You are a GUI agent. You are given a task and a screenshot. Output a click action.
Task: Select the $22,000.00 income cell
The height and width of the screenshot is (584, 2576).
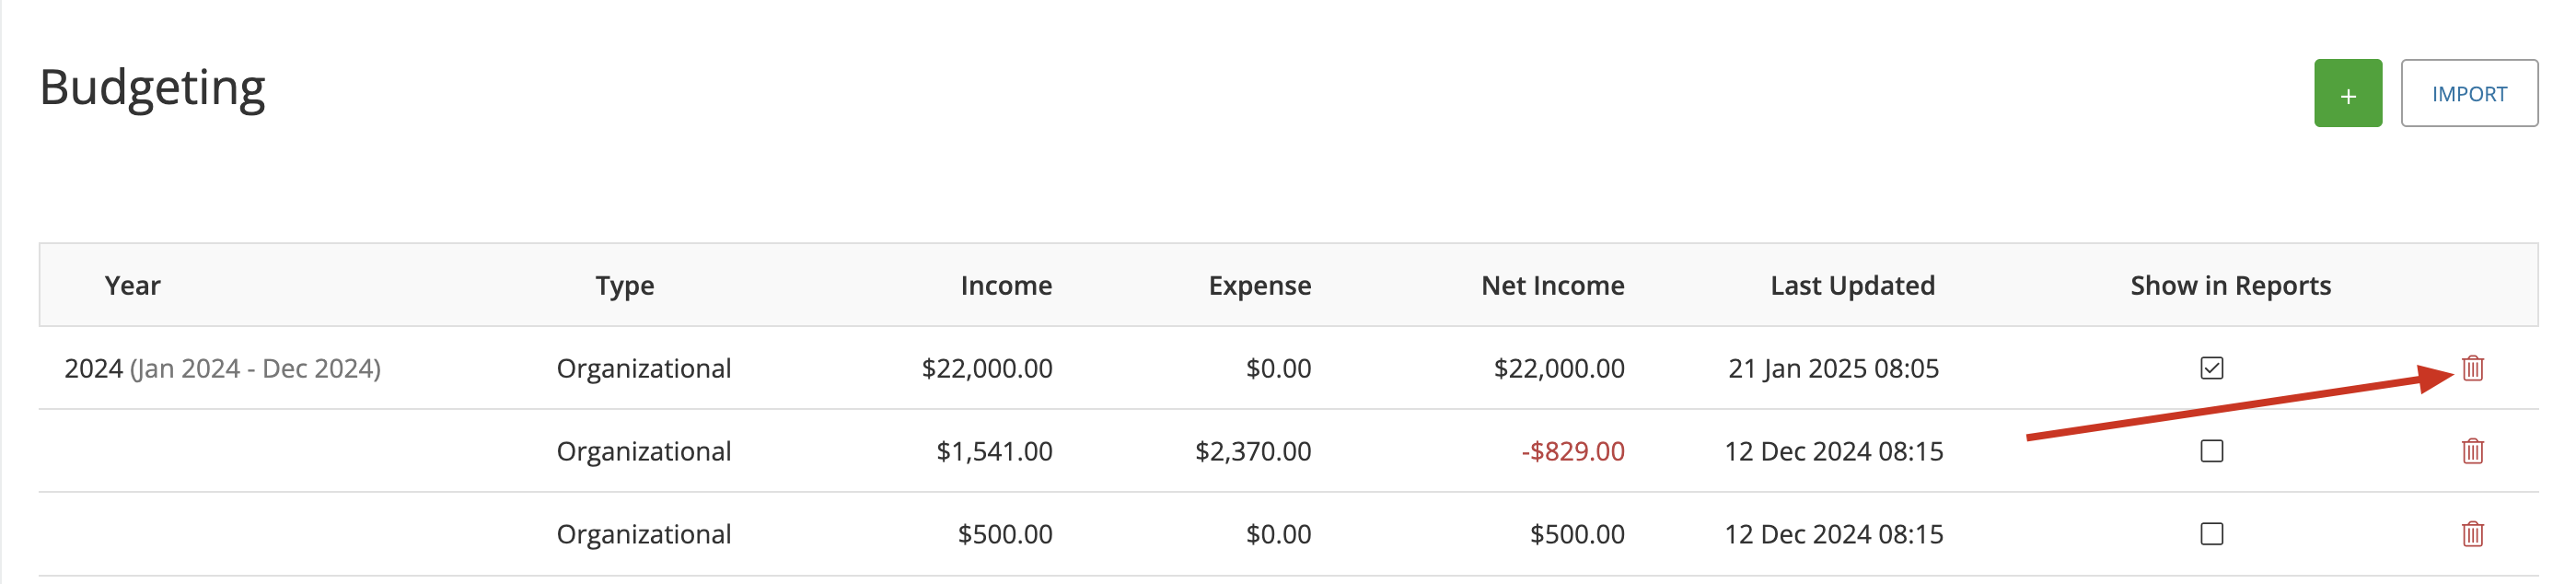tap(986, 368)
